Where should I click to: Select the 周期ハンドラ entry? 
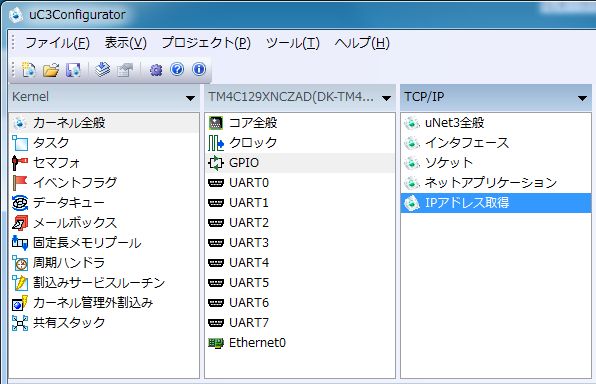pos(104,263)
